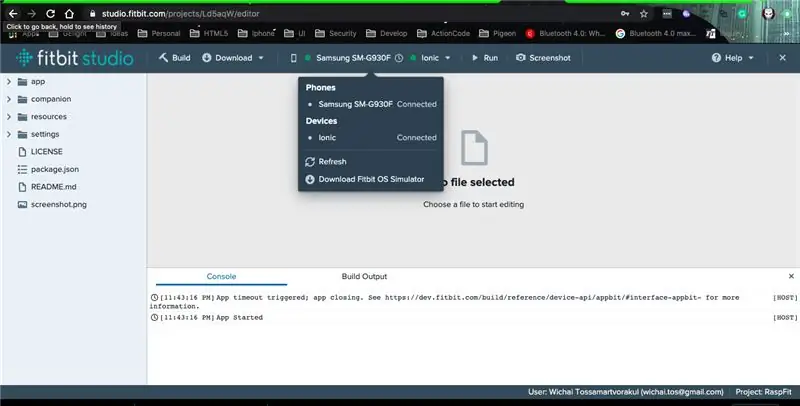Select Samsung SM-G930F Connected phone entry
Image resolution: width=800 pixels, height=406 pixels.
click(371, 104)
